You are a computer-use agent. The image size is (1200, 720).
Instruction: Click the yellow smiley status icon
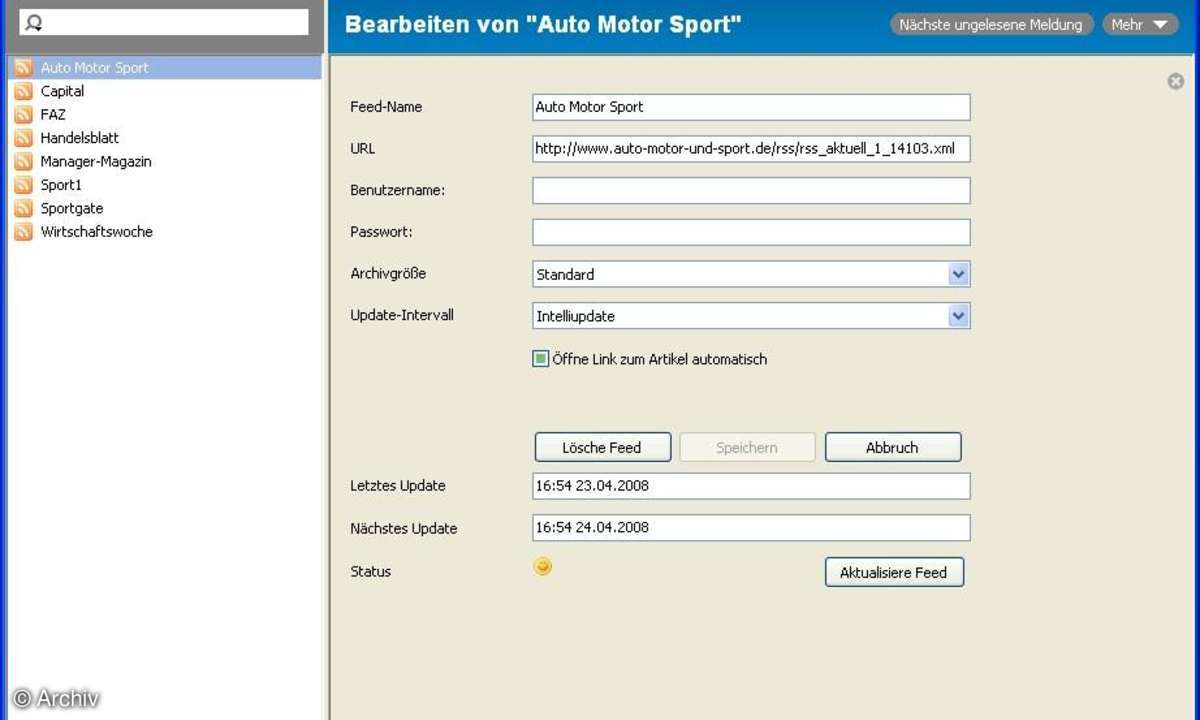[x=542, y=567]
